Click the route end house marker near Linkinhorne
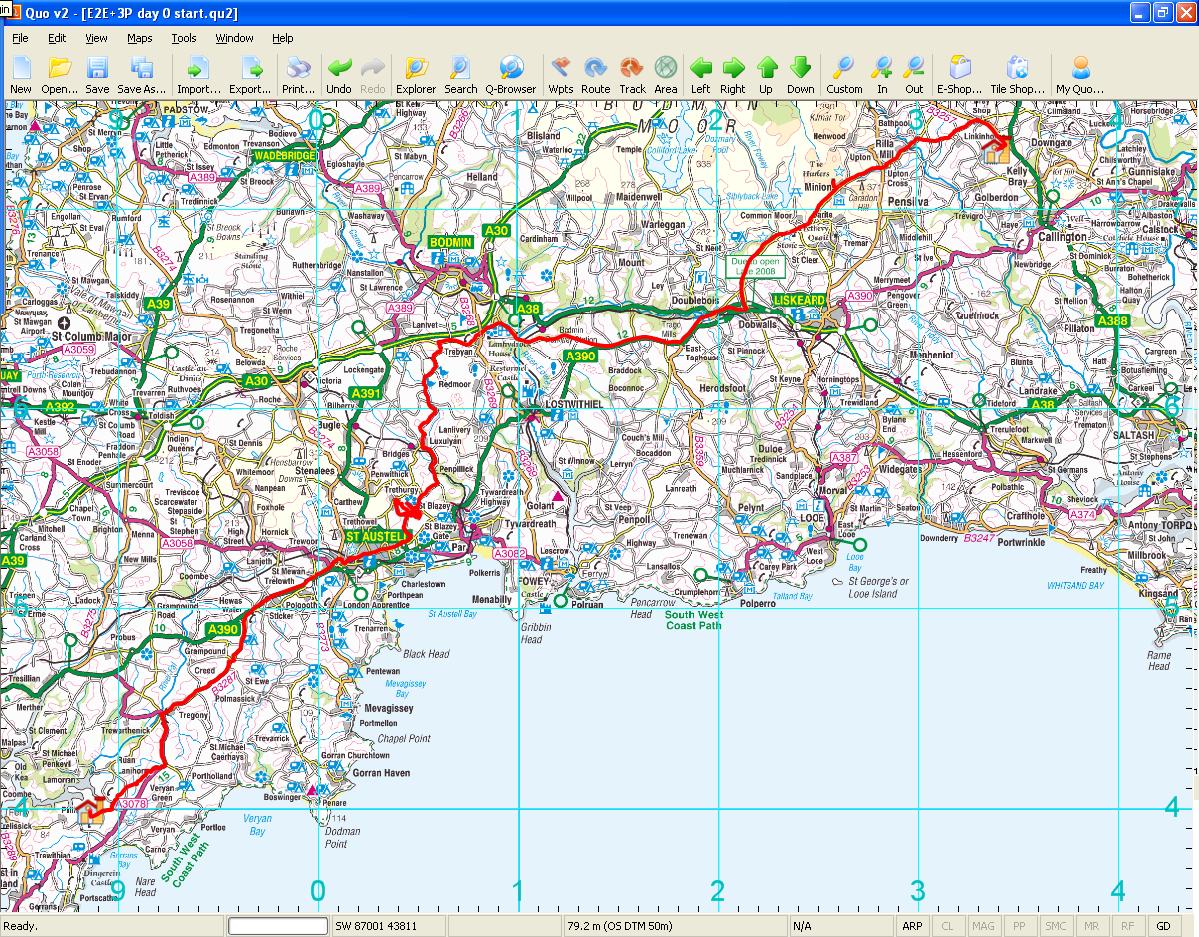 click(996, 148)
